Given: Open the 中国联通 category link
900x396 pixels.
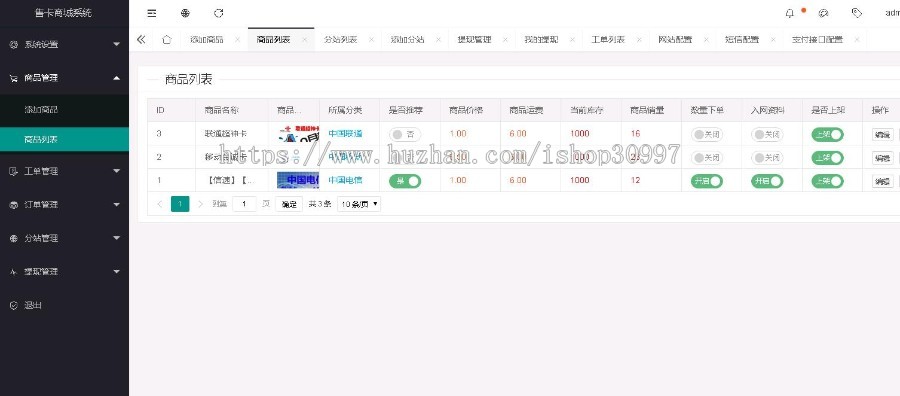Looking at the screenshot, I should (x=346, y=134).
